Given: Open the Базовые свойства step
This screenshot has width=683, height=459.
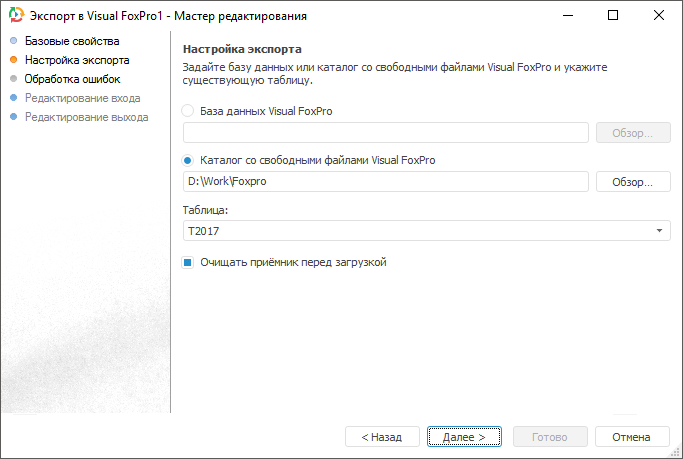Looking at the screenshot, I should coord(72,41).
